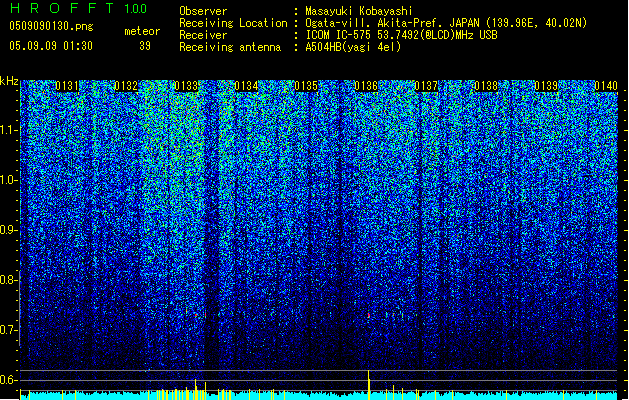Click the tall yellow signal spike below 0136
Image resolution: width=629 pixels, height=400 pixels.
click(369, 384)
